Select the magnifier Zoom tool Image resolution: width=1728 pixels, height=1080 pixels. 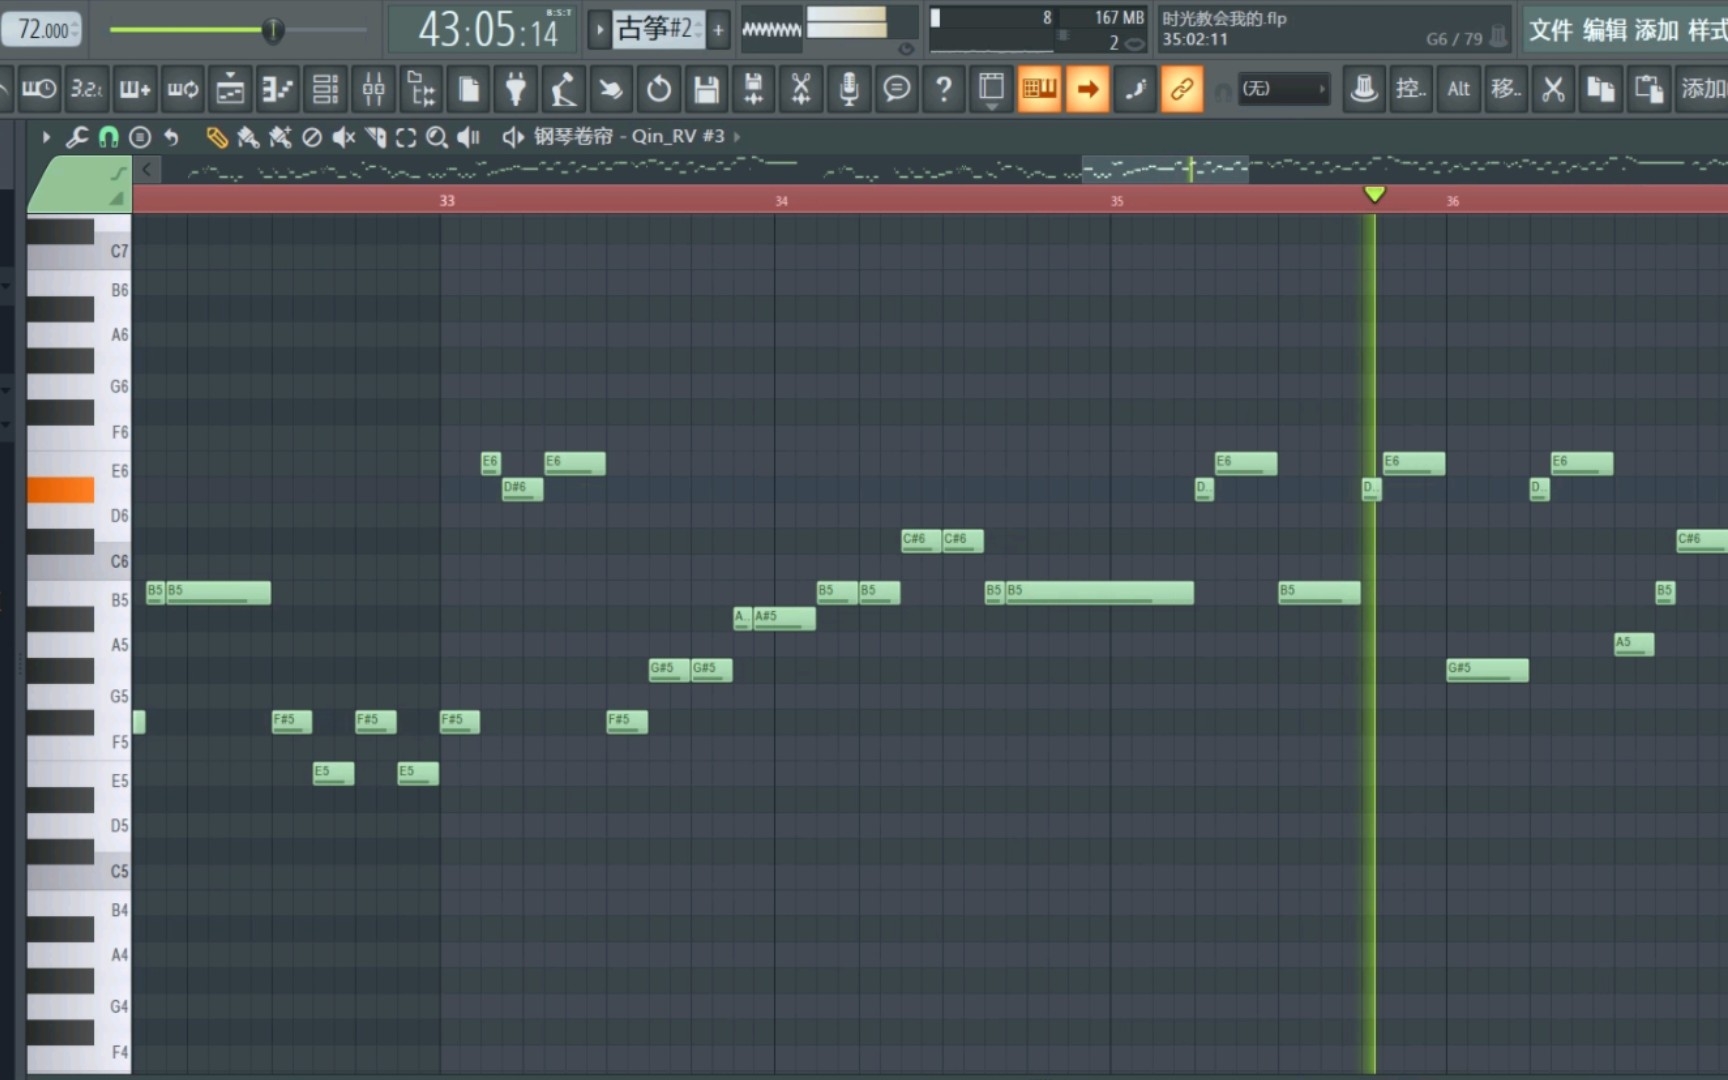[437, 137]
